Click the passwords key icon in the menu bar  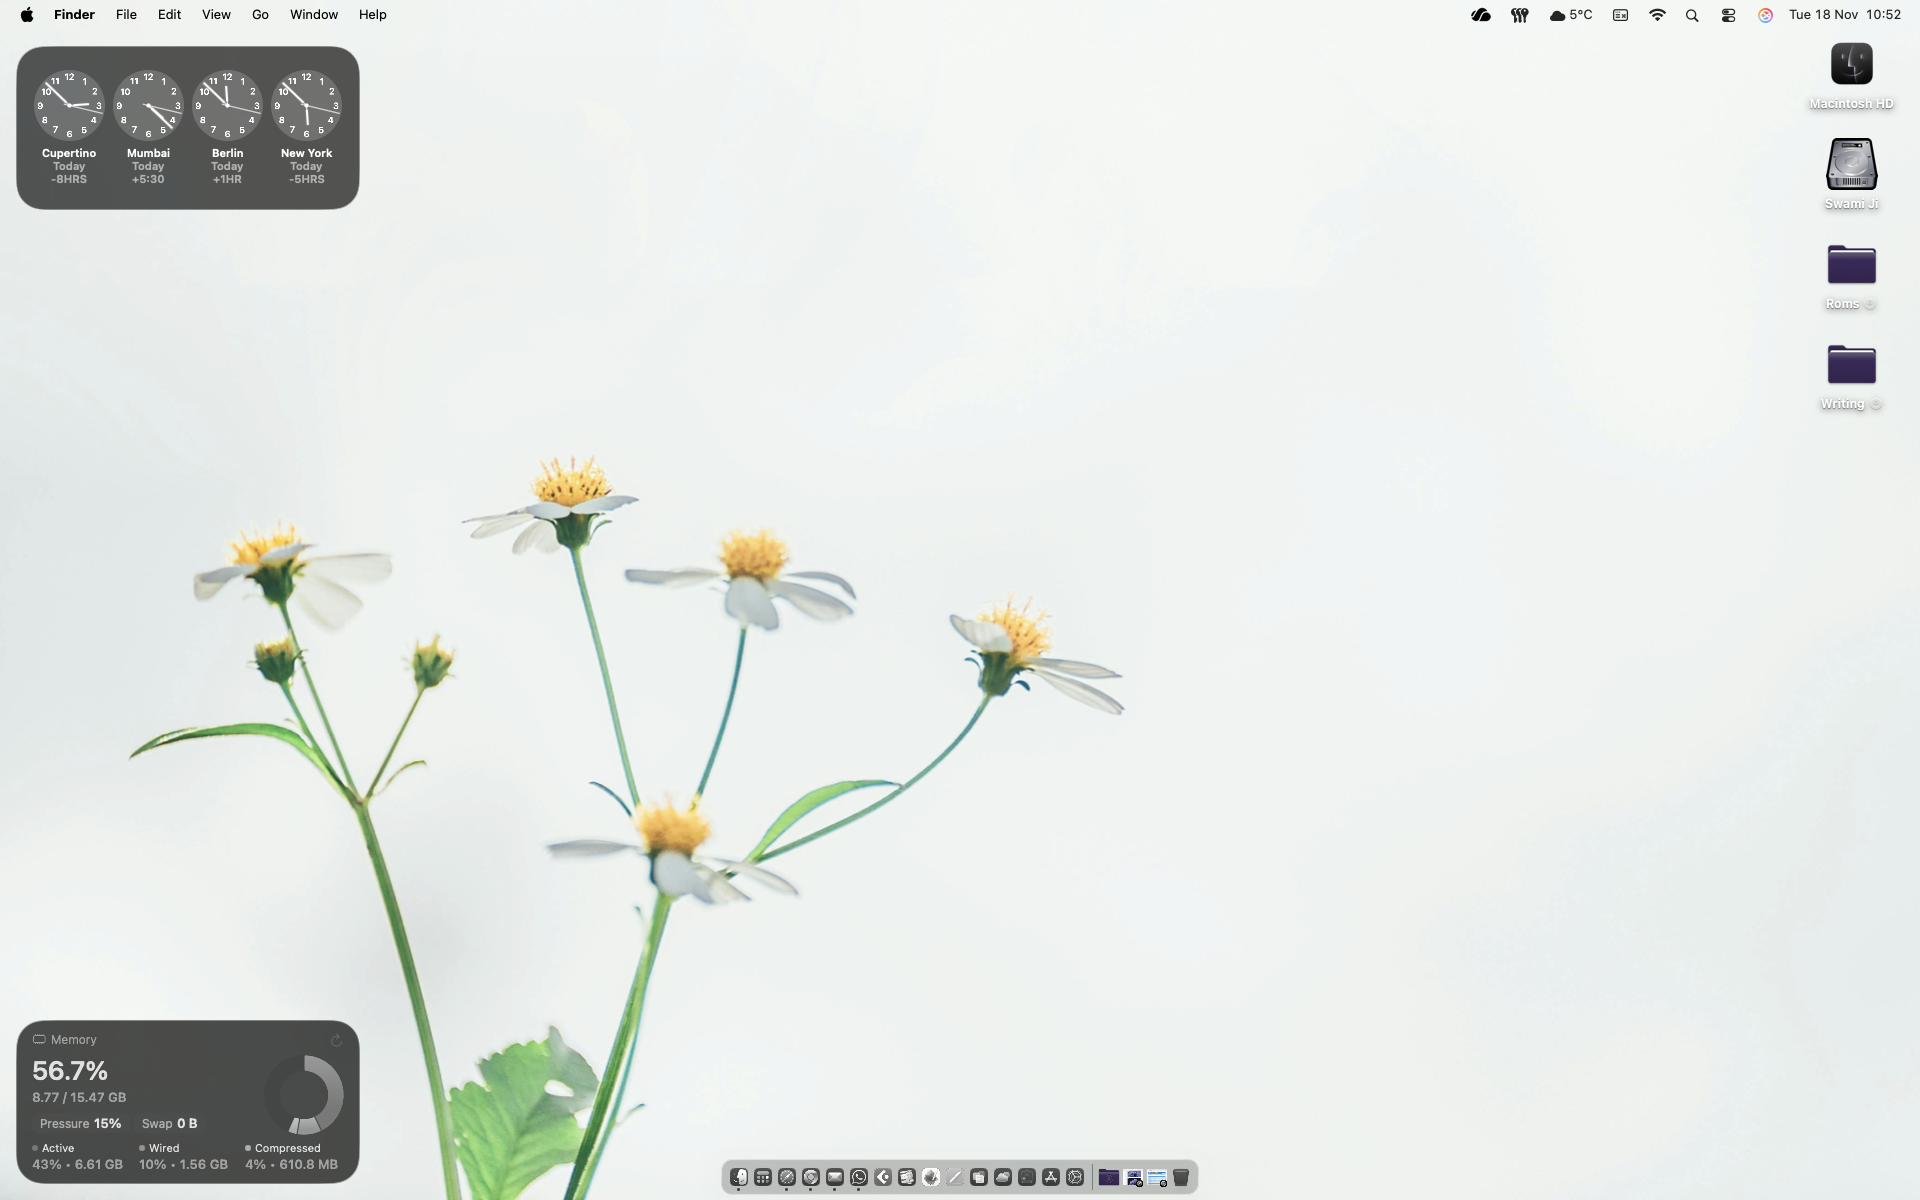click(1519, 14)
